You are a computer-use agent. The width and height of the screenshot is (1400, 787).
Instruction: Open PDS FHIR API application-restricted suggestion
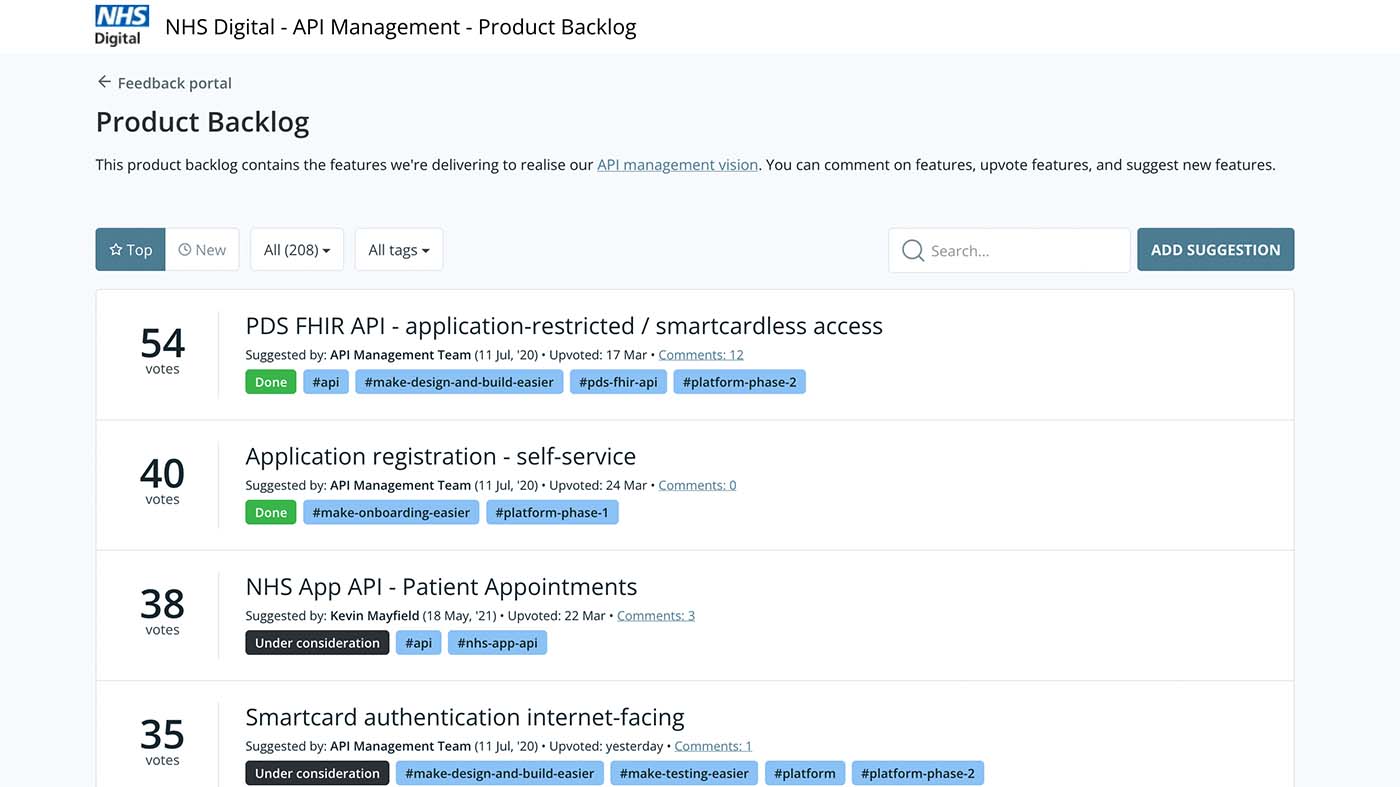pyautogui.click(x=564, y=326)
